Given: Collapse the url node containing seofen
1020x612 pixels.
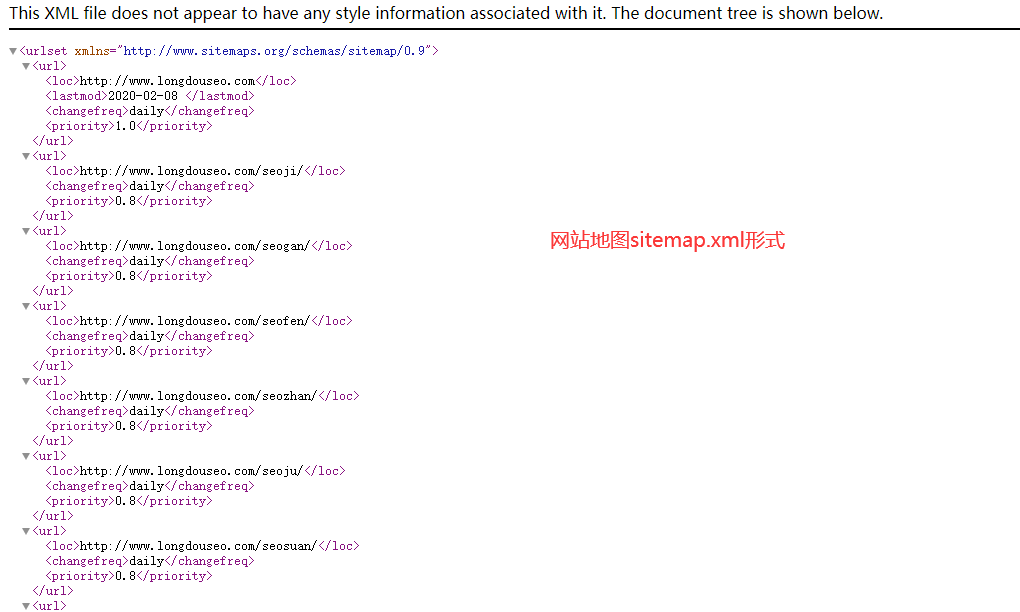Looking at the screenshot, I should (26, 306).
